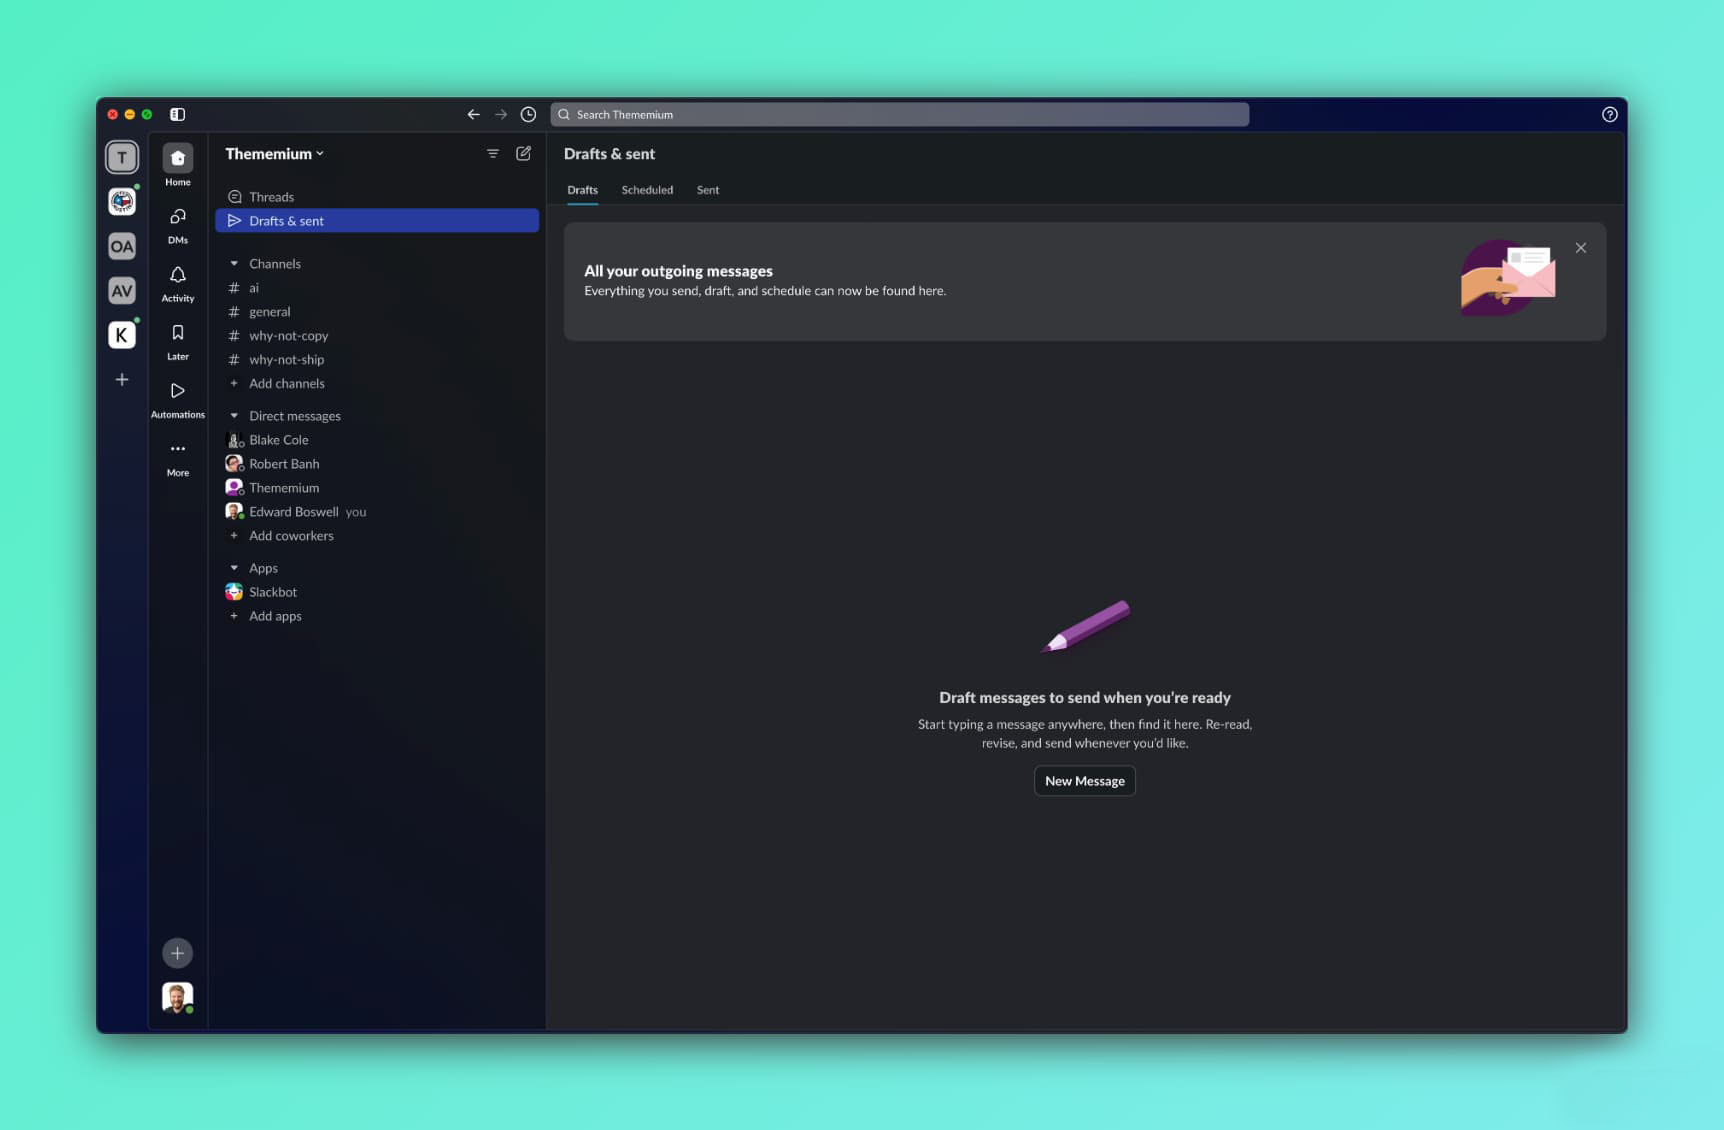Viewport: 1724px width, 1130px height.
Task: Open the Thememium workspace menu
Action: click(x=274, y=153)
